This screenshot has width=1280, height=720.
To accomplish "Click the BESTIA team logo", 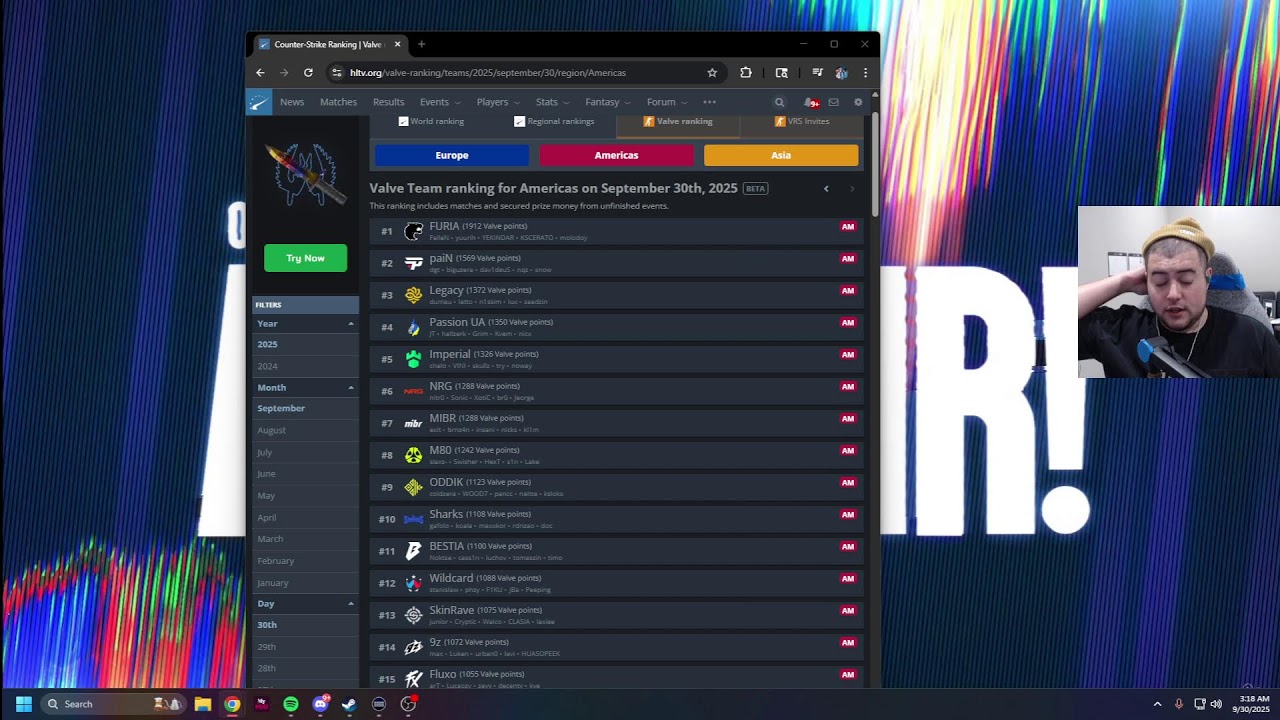I will coord(414,551).
